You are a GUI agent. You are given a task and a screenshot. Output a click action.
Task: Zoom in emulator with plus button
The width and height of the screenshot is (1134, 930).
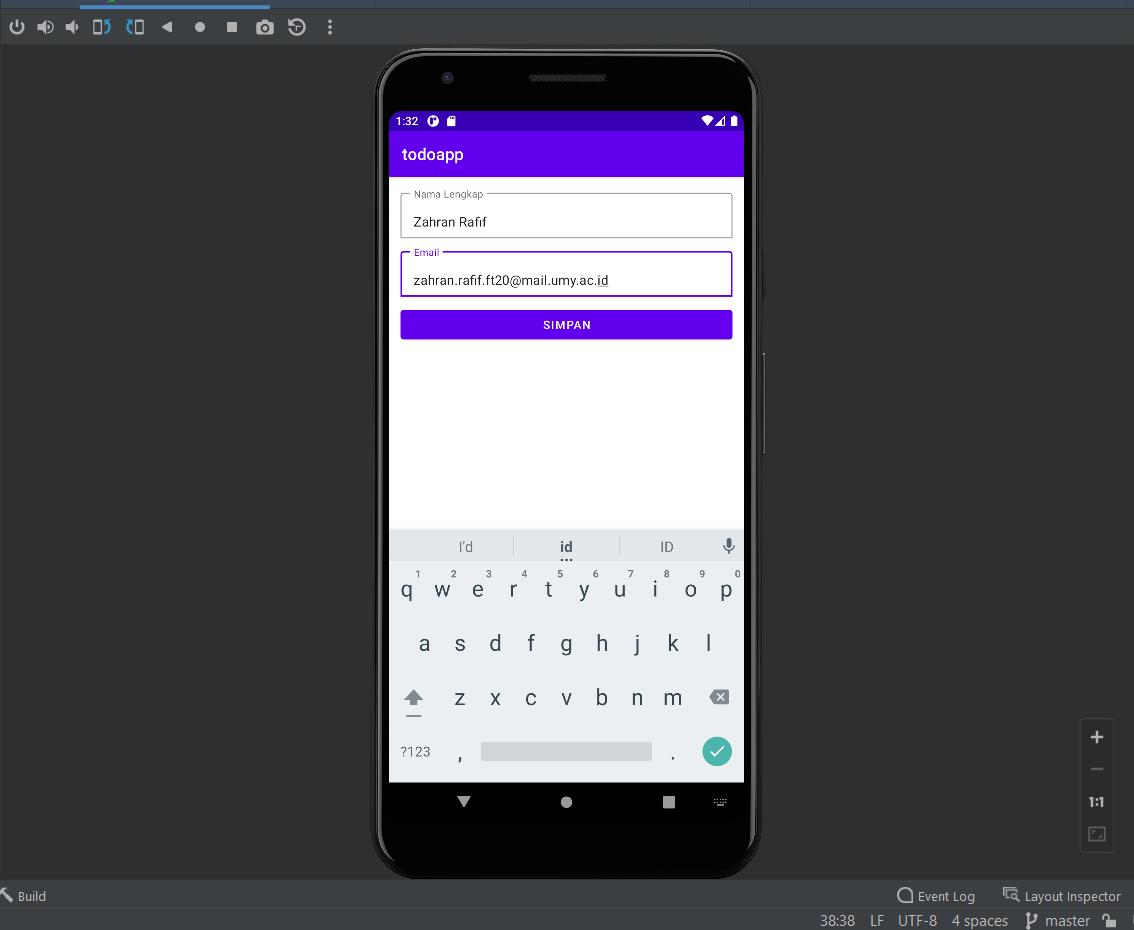pos(1096,737)
